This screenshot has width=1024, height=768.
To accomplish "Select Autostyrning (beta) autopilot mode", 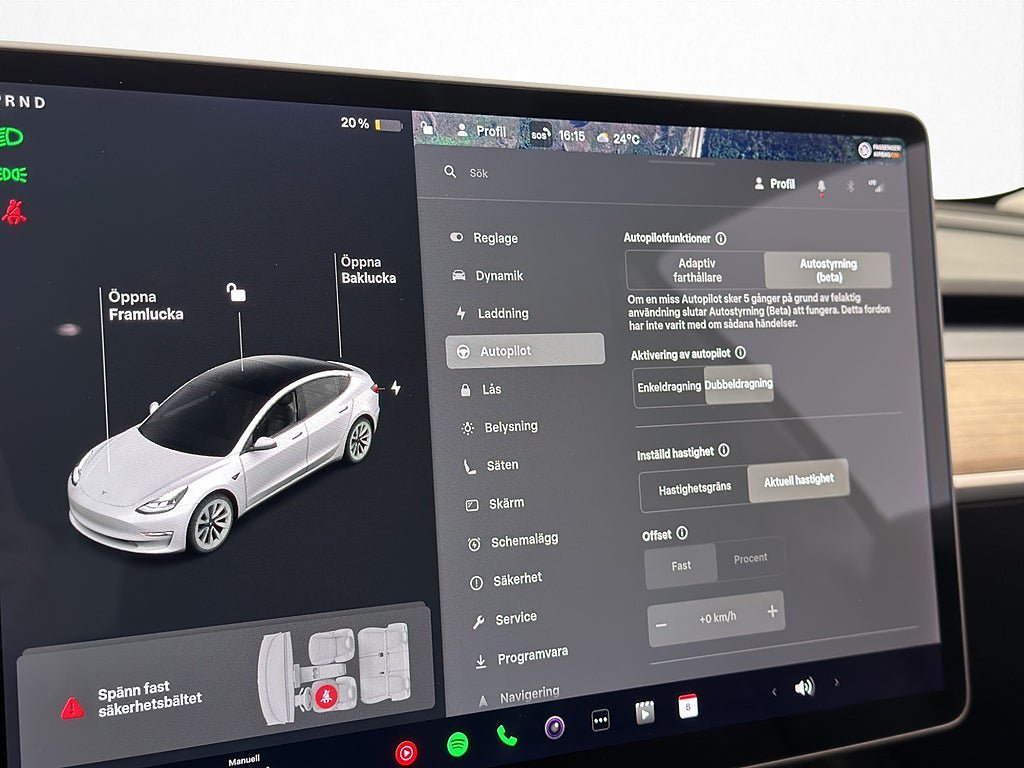I will 828,270.
